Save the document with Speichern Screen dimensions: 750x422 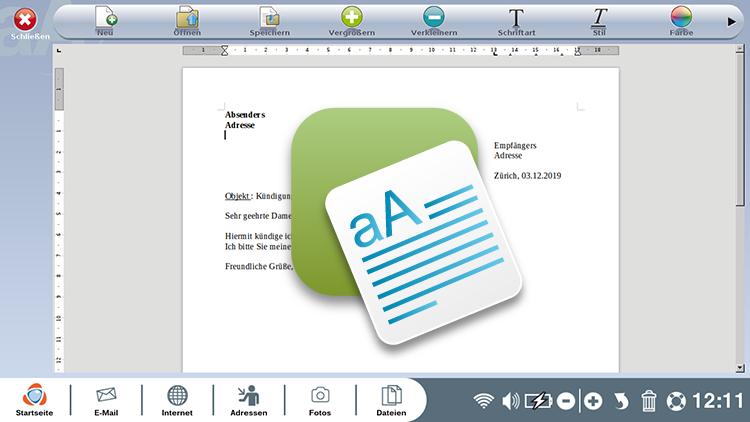(x=269, y=22)
